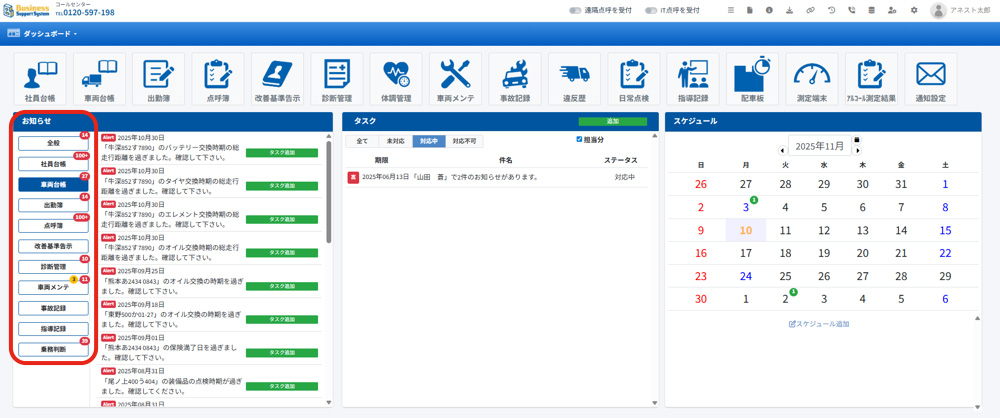This screenshot has width=1000, height=418.
Task: Select the 全て task tab
Action: (362, 141)
